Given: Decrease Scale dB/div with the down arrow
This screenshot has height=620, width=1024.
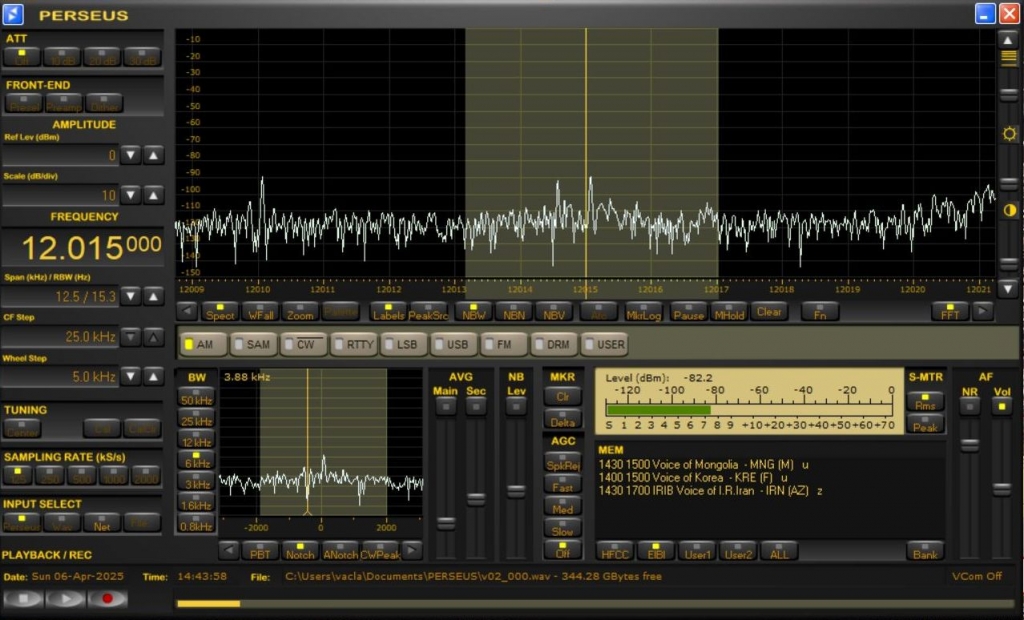Looking at the screenshot, I should [131, 195].
